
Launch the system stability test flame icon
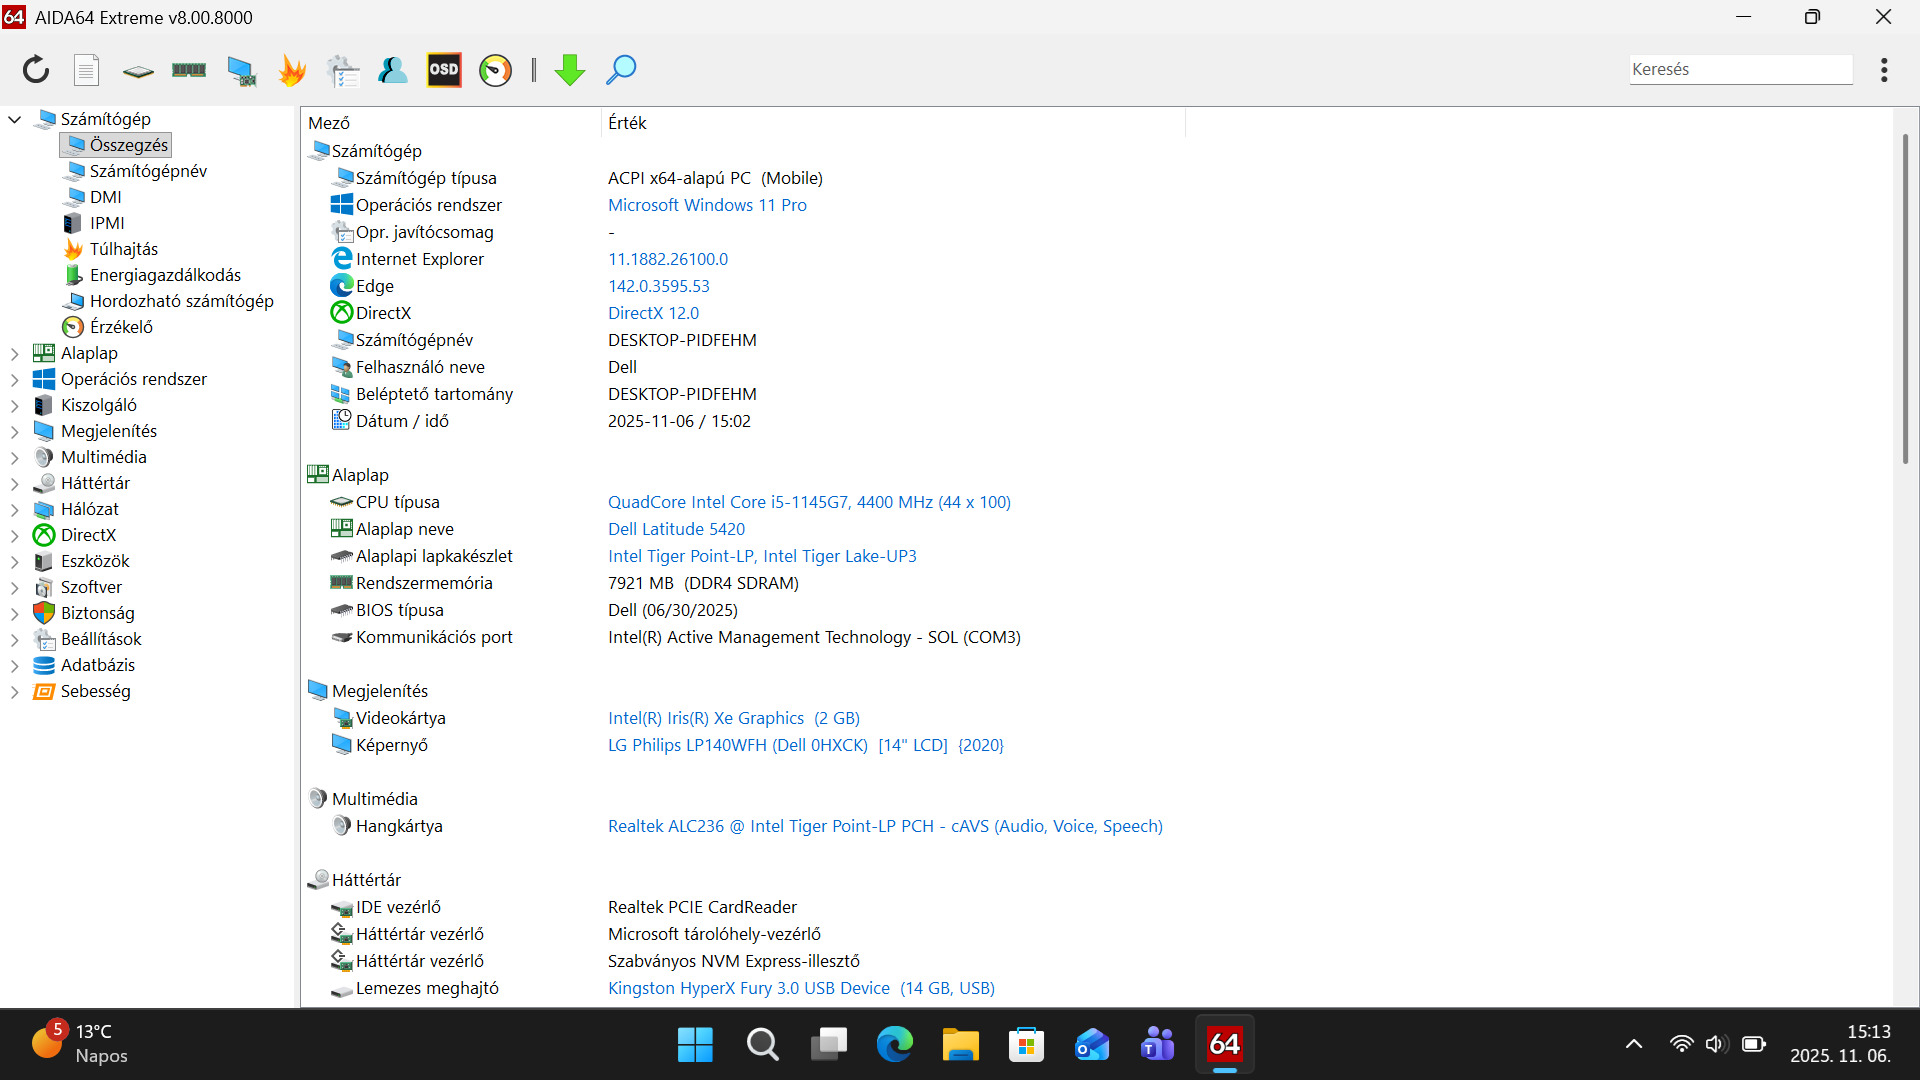(292, 70)
